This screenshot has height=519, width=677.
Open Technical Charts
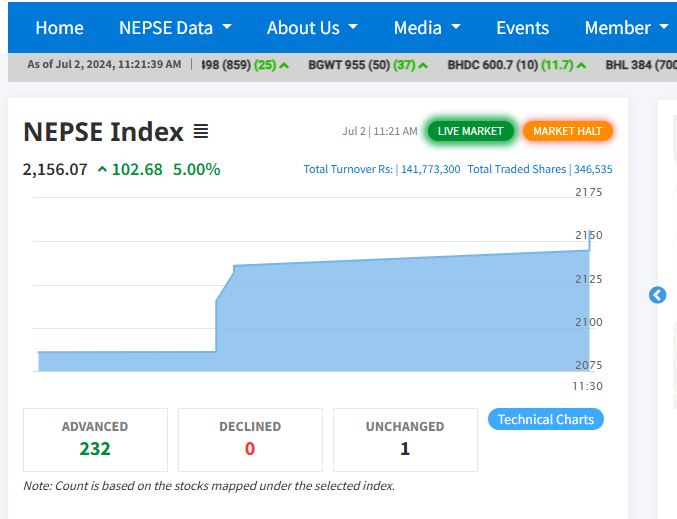(546, 419)
